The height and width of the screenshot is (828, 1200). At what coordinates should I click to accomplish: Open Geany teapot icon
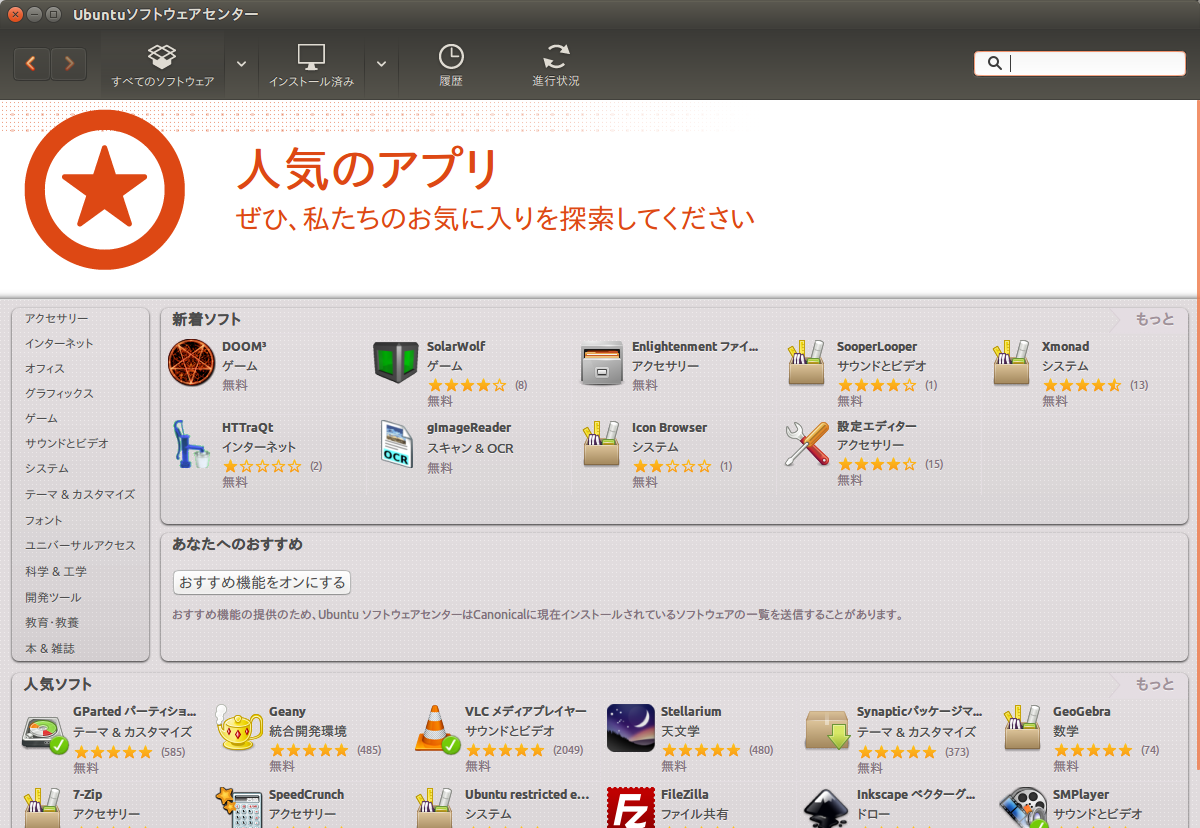pyautogui.click(x=240, y=729)
